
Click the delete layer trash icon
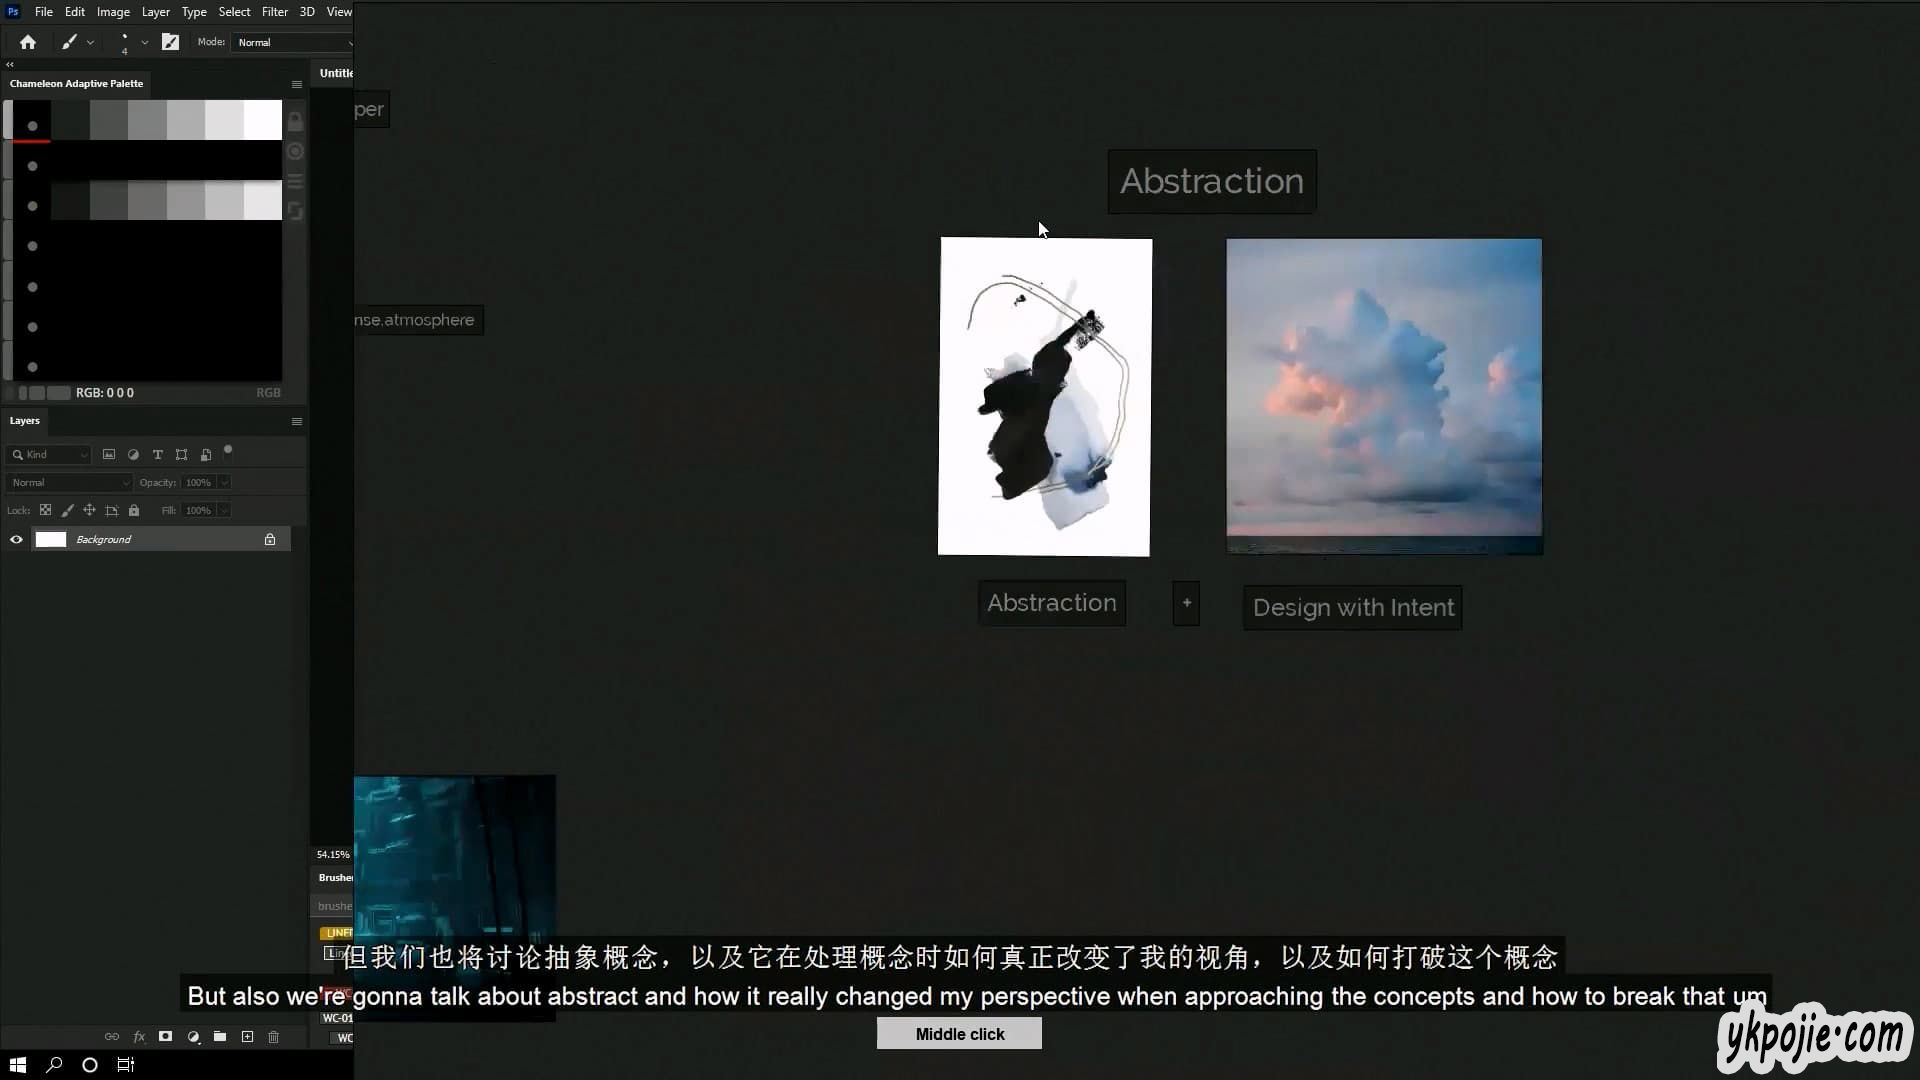274,1037
